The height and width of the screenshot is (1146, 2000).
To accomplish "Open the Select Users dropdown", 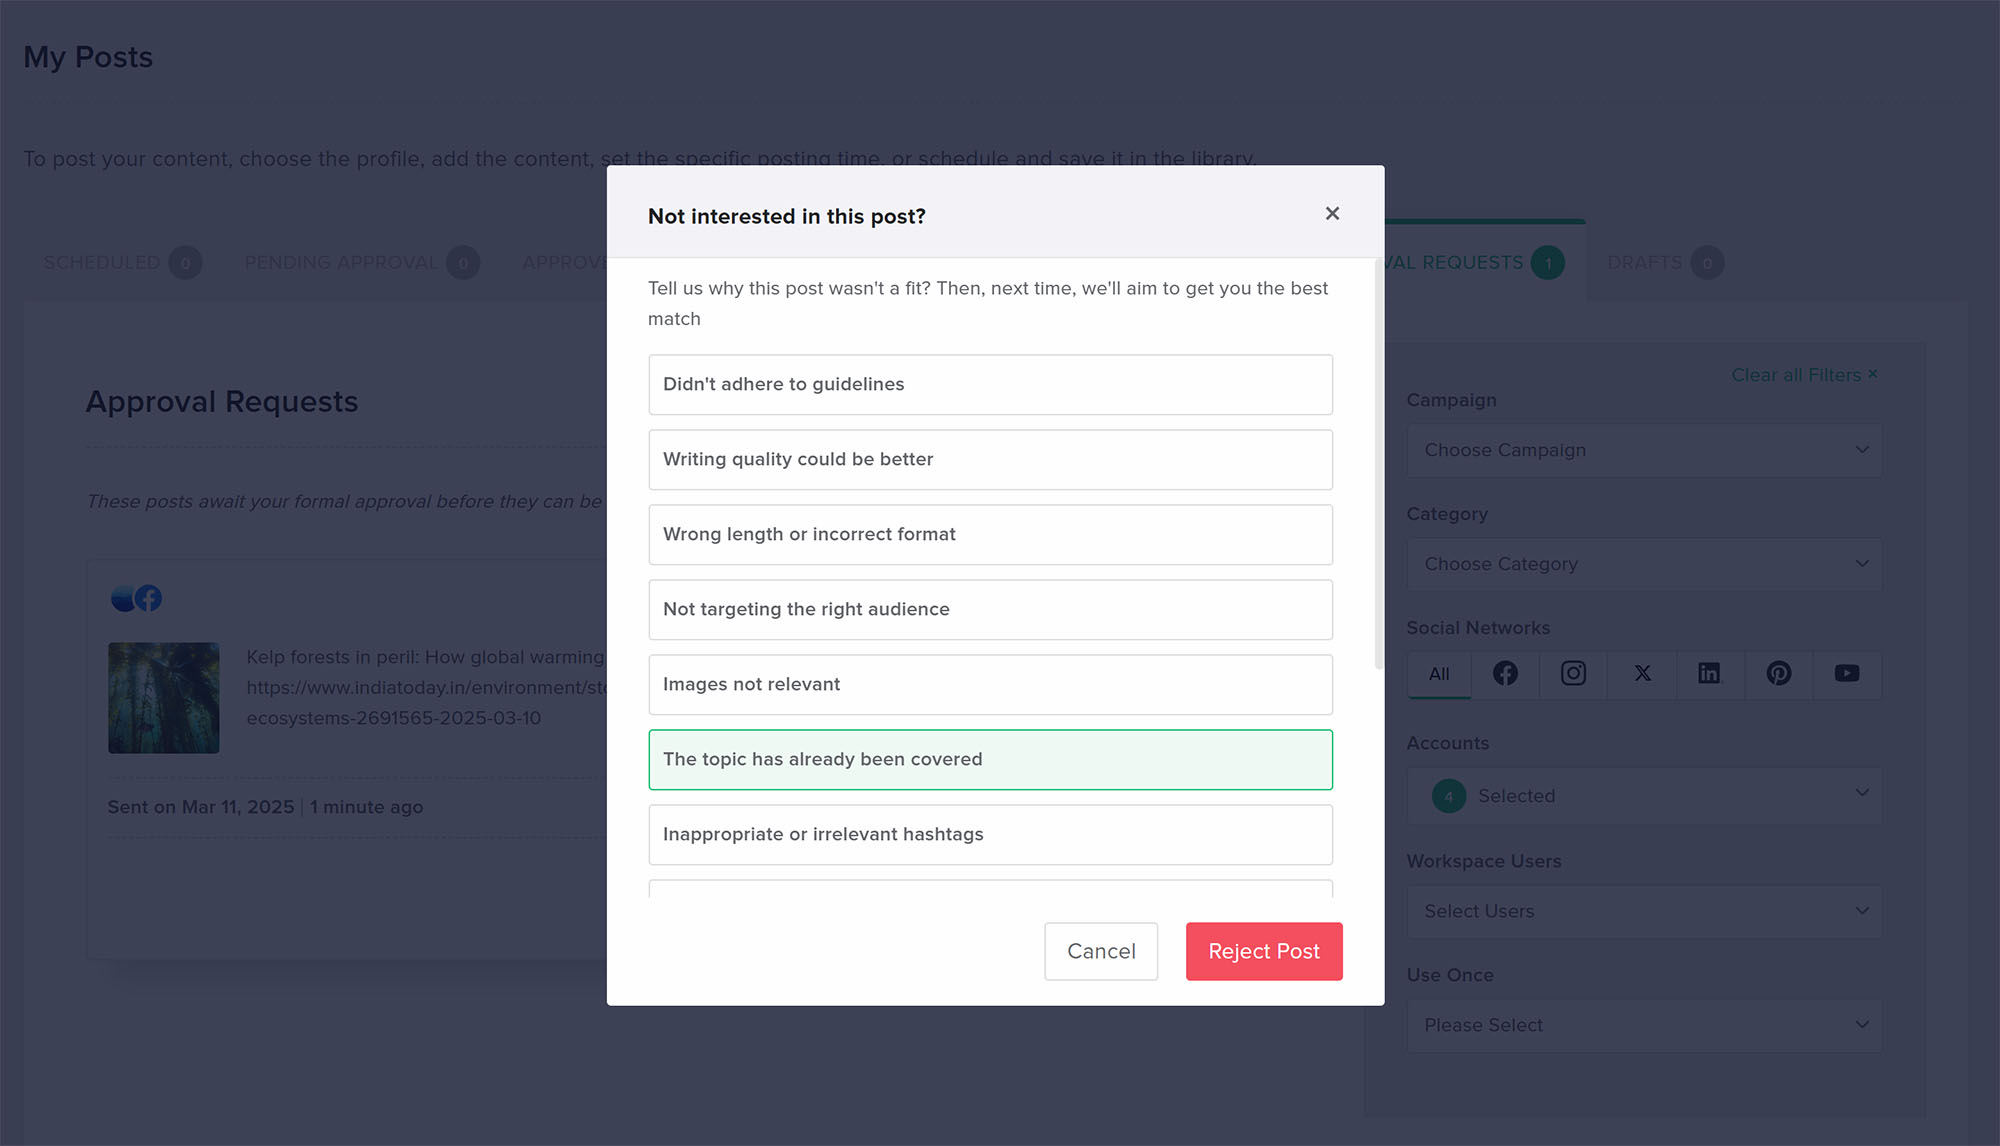I will click(x=1644, y=912).
